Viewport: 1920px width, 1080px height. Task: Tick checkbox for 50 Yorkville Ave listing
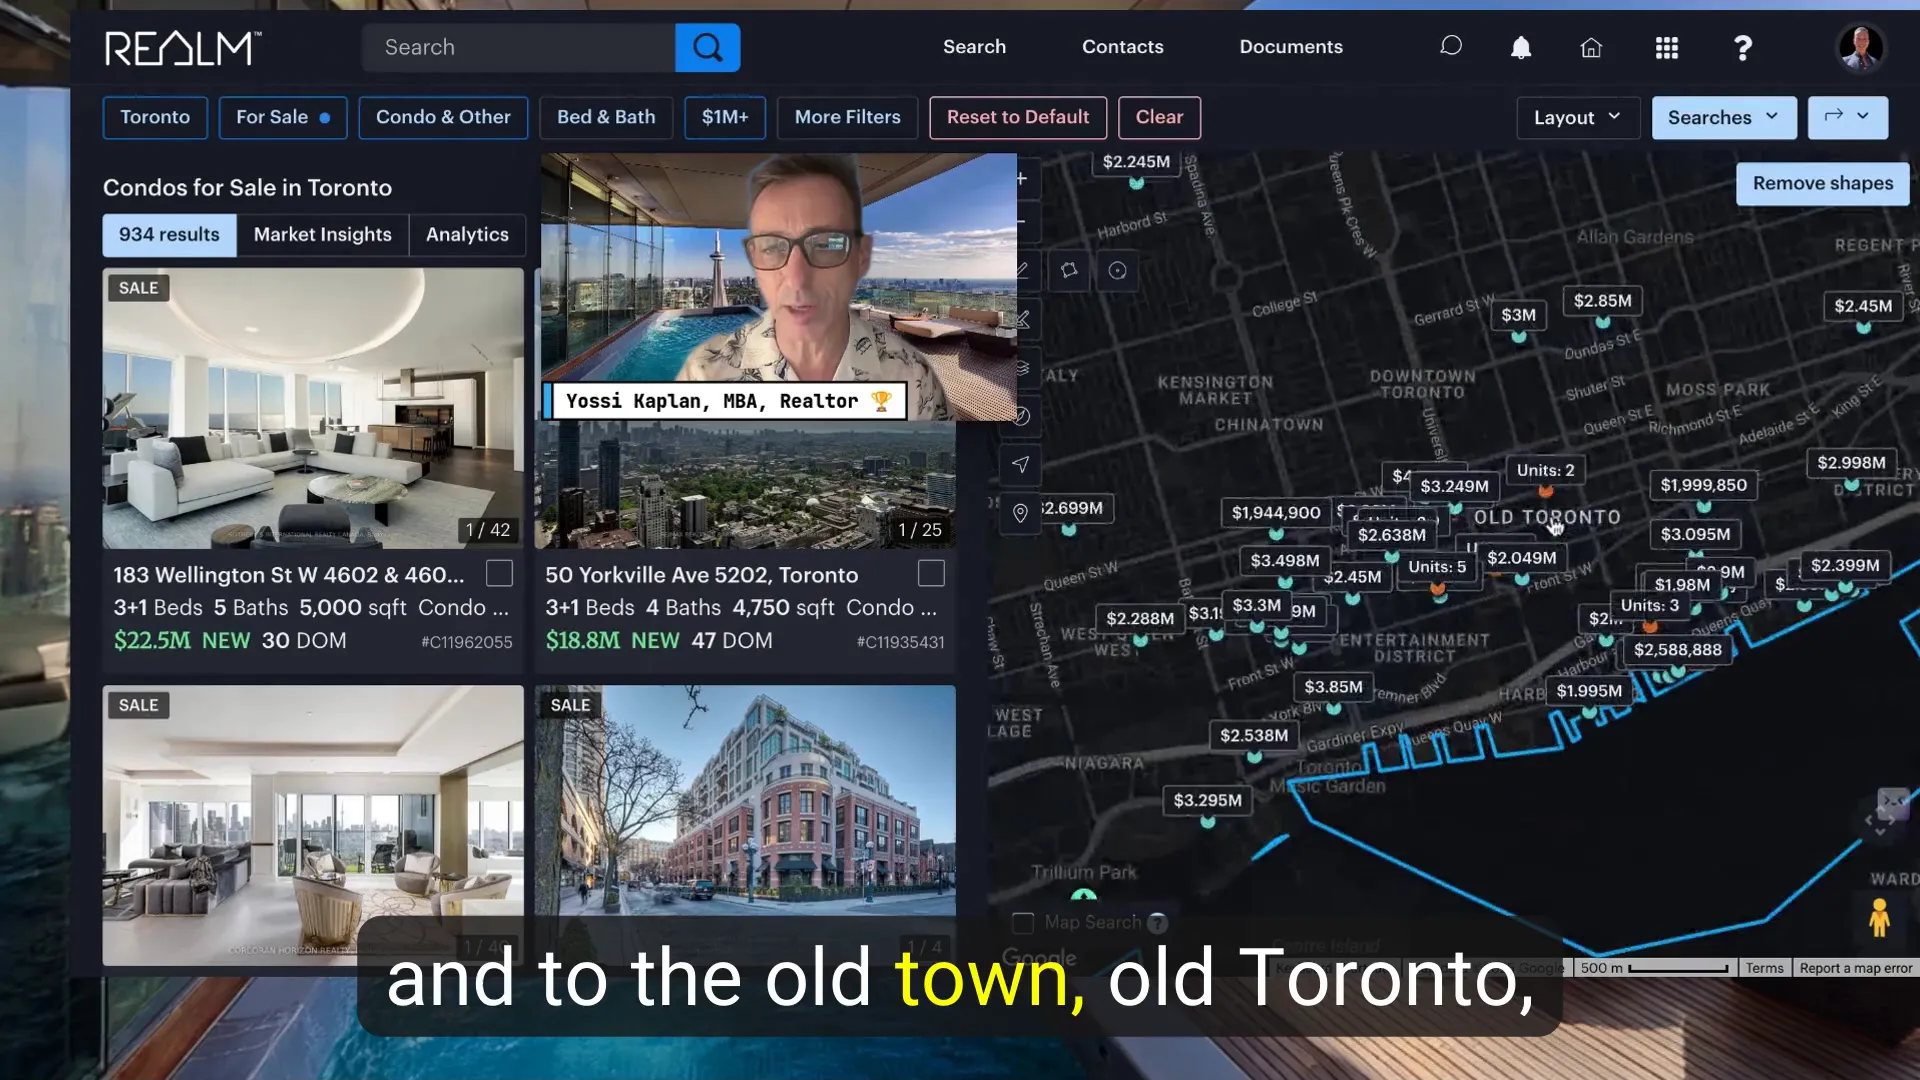(x=931, y=573)
